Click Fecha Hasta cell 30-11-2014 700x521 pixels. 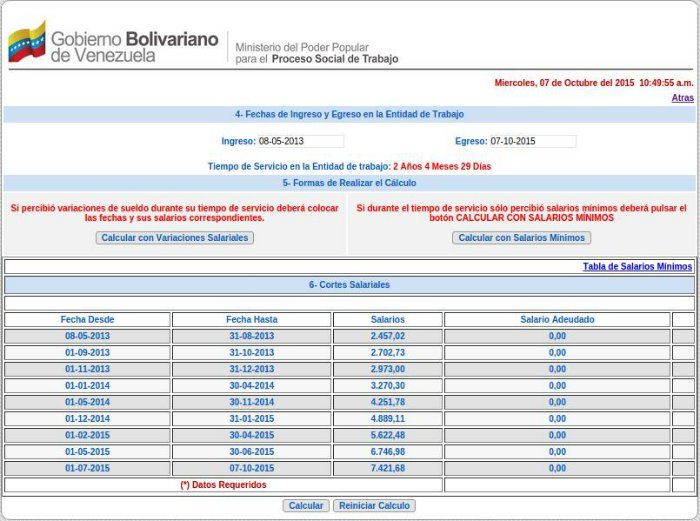252,402
